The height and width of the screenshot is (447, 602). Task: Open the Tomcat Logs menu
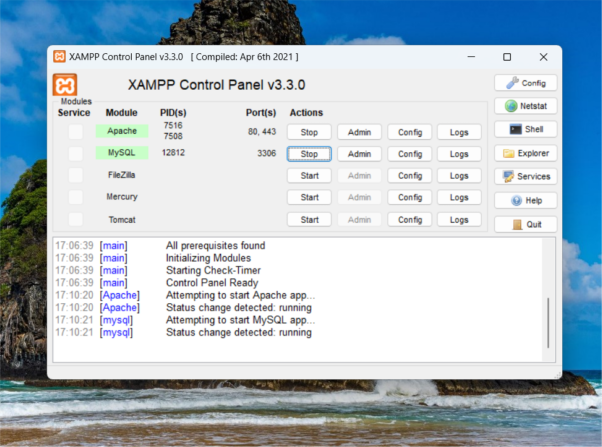tap(459, 220)
